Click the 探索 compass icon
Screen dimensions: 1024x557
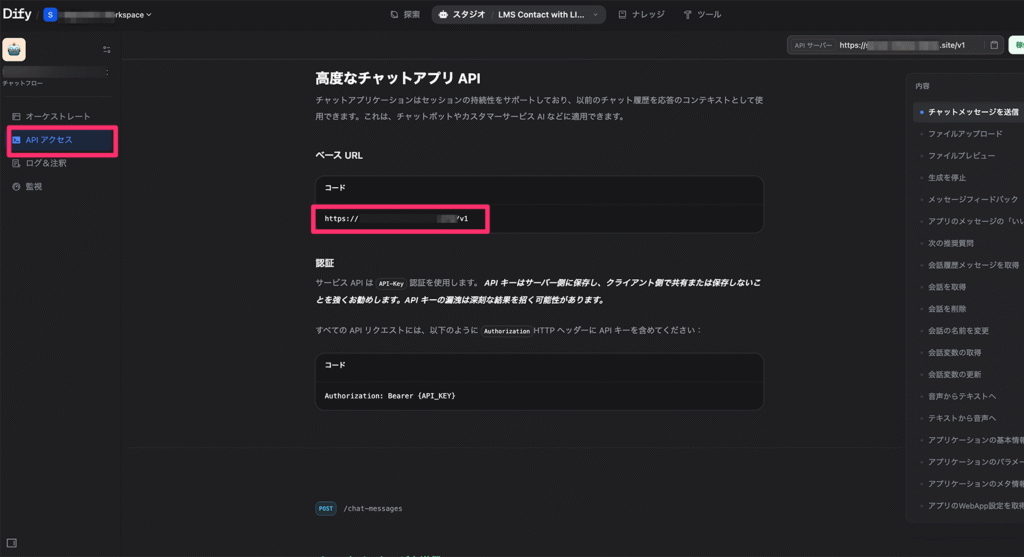(x=394, y=14)
